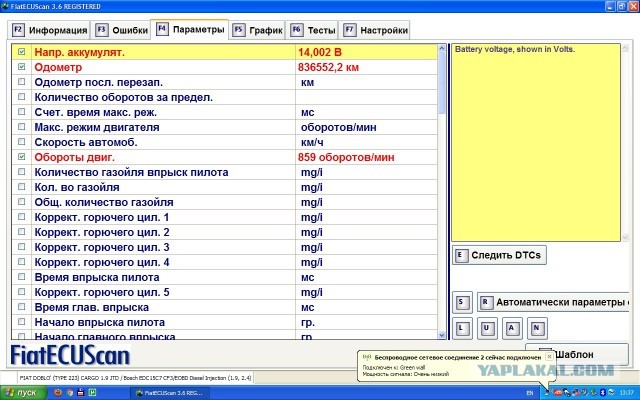The image size is (640, 400).
Task: Open the График tab
Action: pyautogui.click(x=257, y=30)
